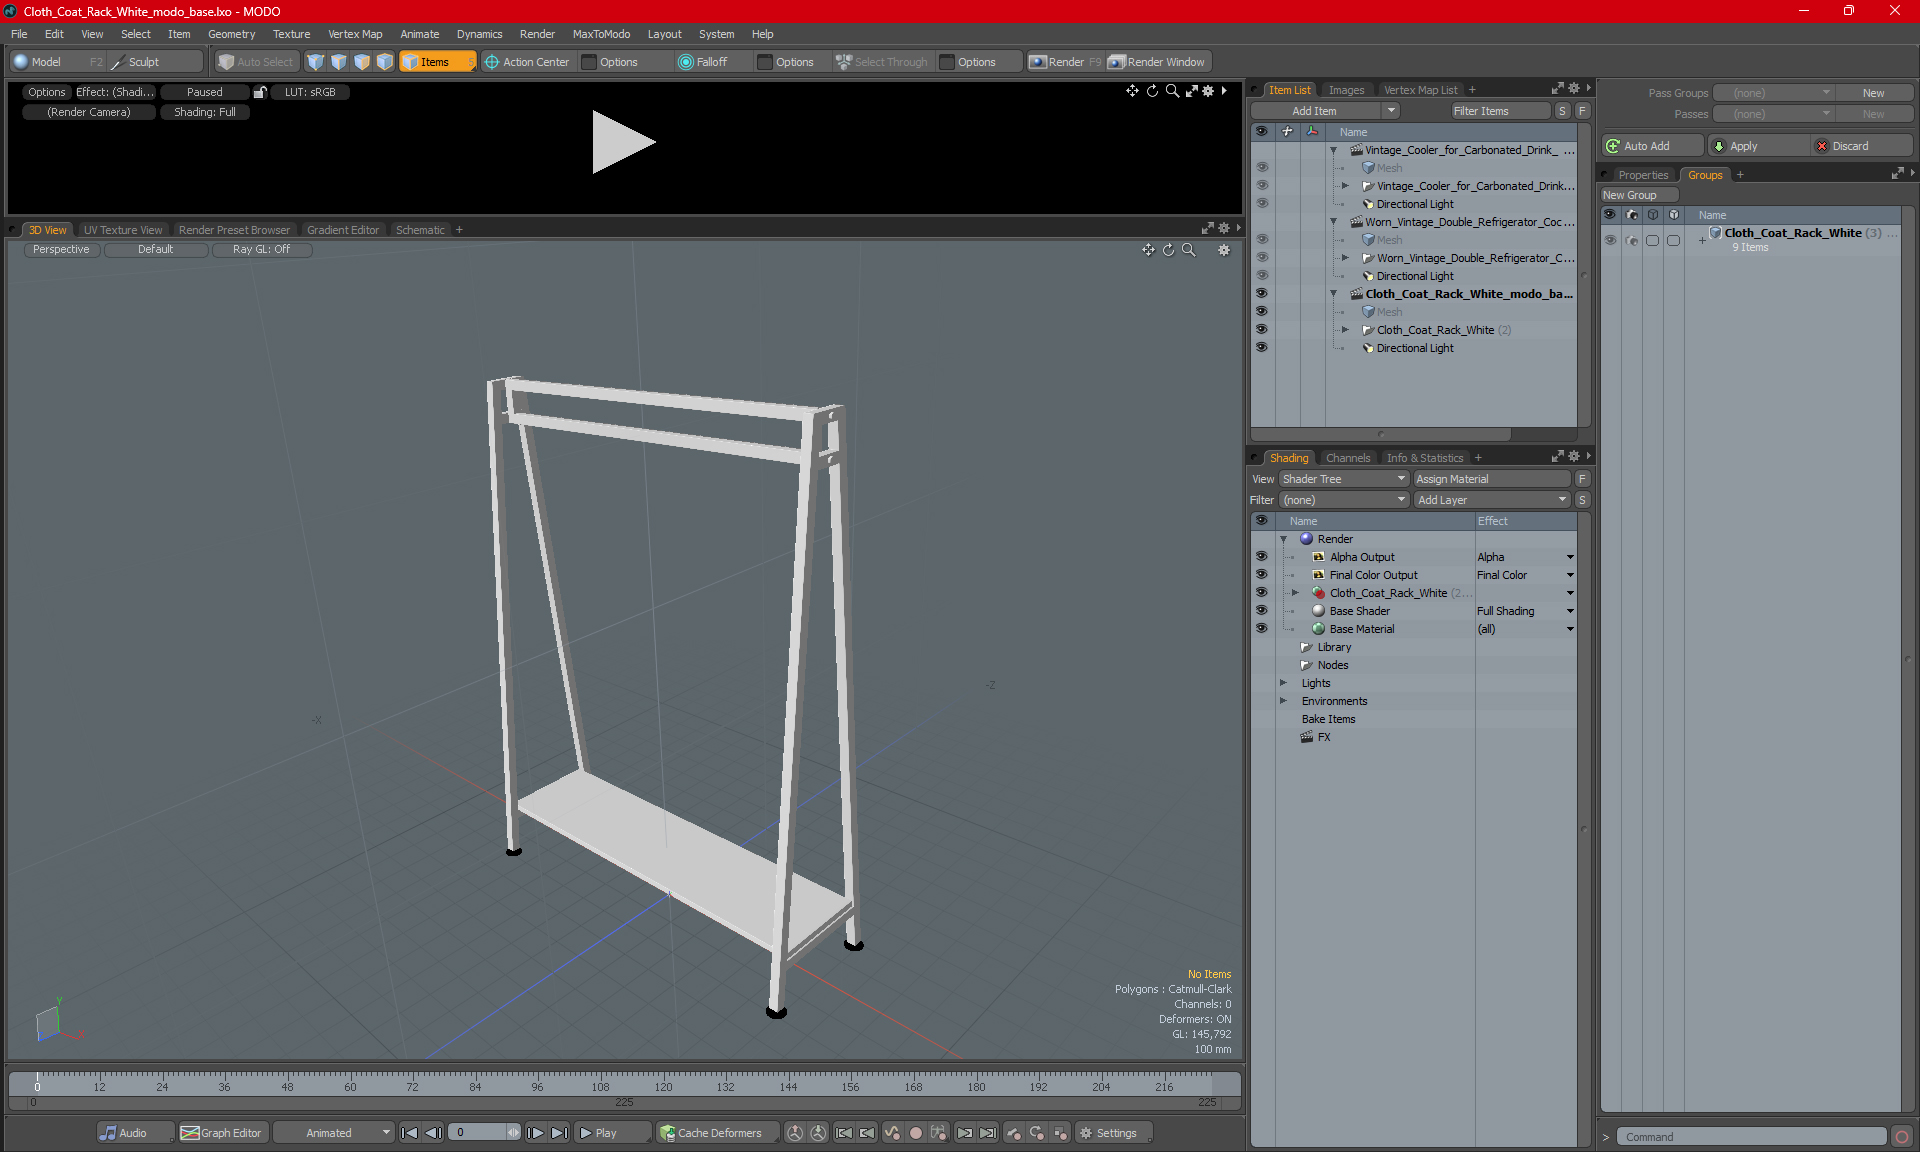Click Perspective view button
Viewport: 1920px width, 1152px height.
pyautogui.click(x=61, y=250)
